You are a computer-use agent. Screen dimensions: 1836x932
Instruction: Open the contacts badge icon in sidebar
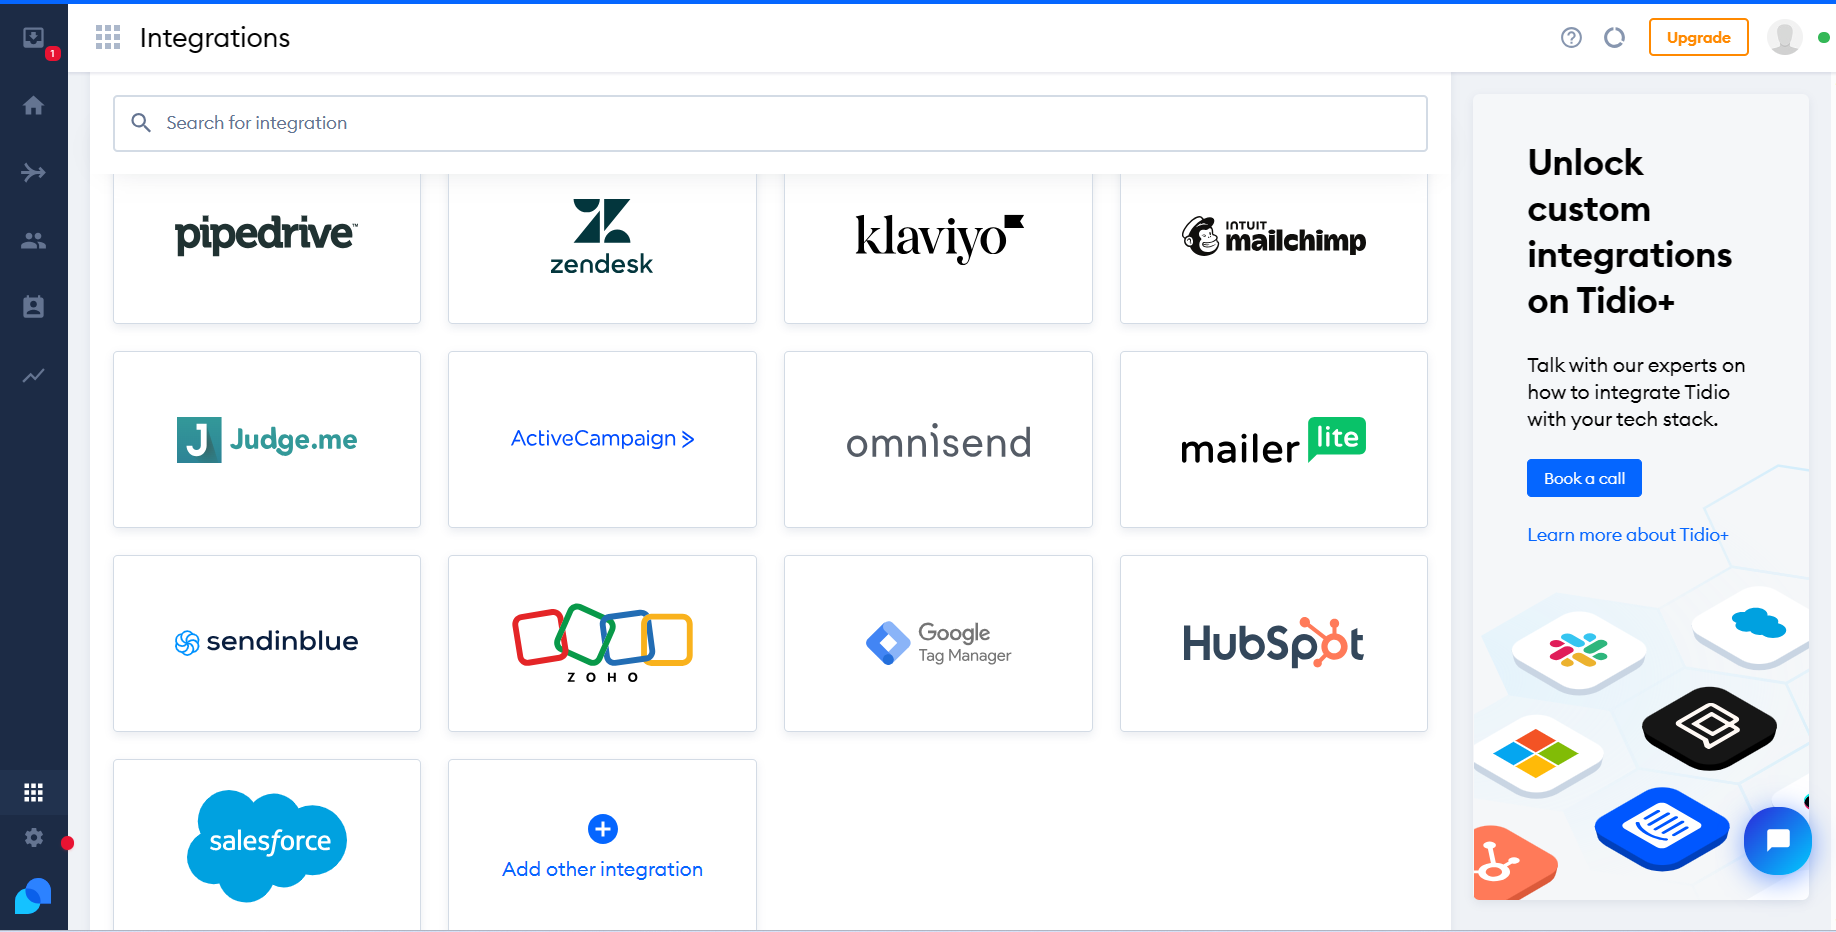coord(34,307)
